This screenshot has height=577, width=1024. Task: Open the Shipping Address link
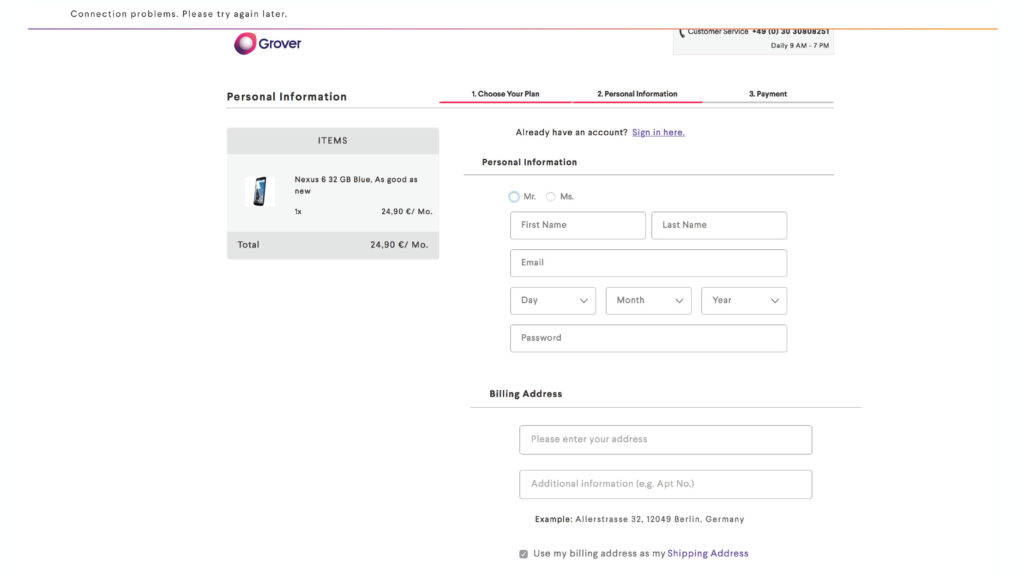(x=708, y=554)
